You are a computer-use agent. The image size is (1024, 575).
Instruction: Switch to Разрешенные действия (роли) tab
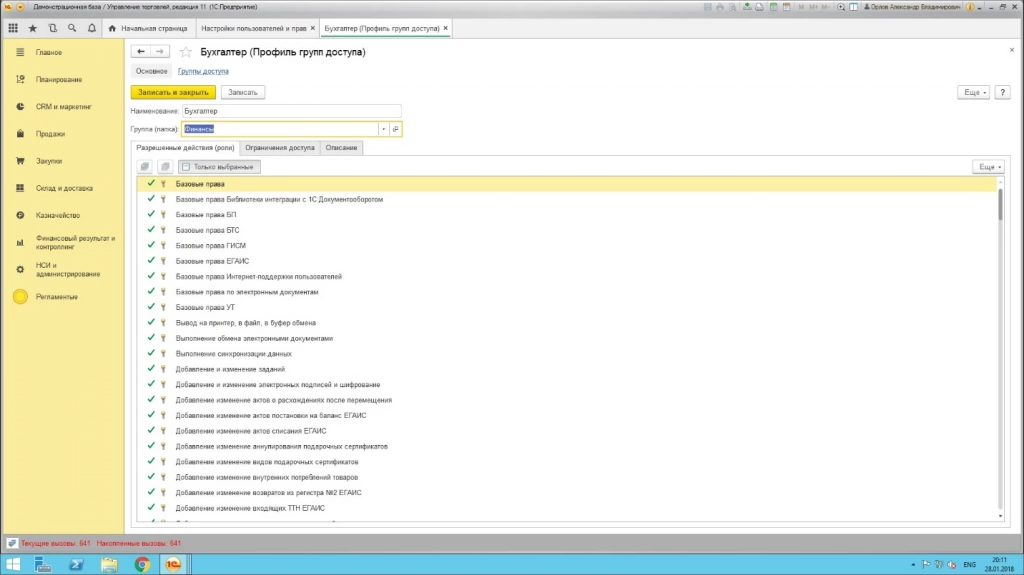coord(185,148)
